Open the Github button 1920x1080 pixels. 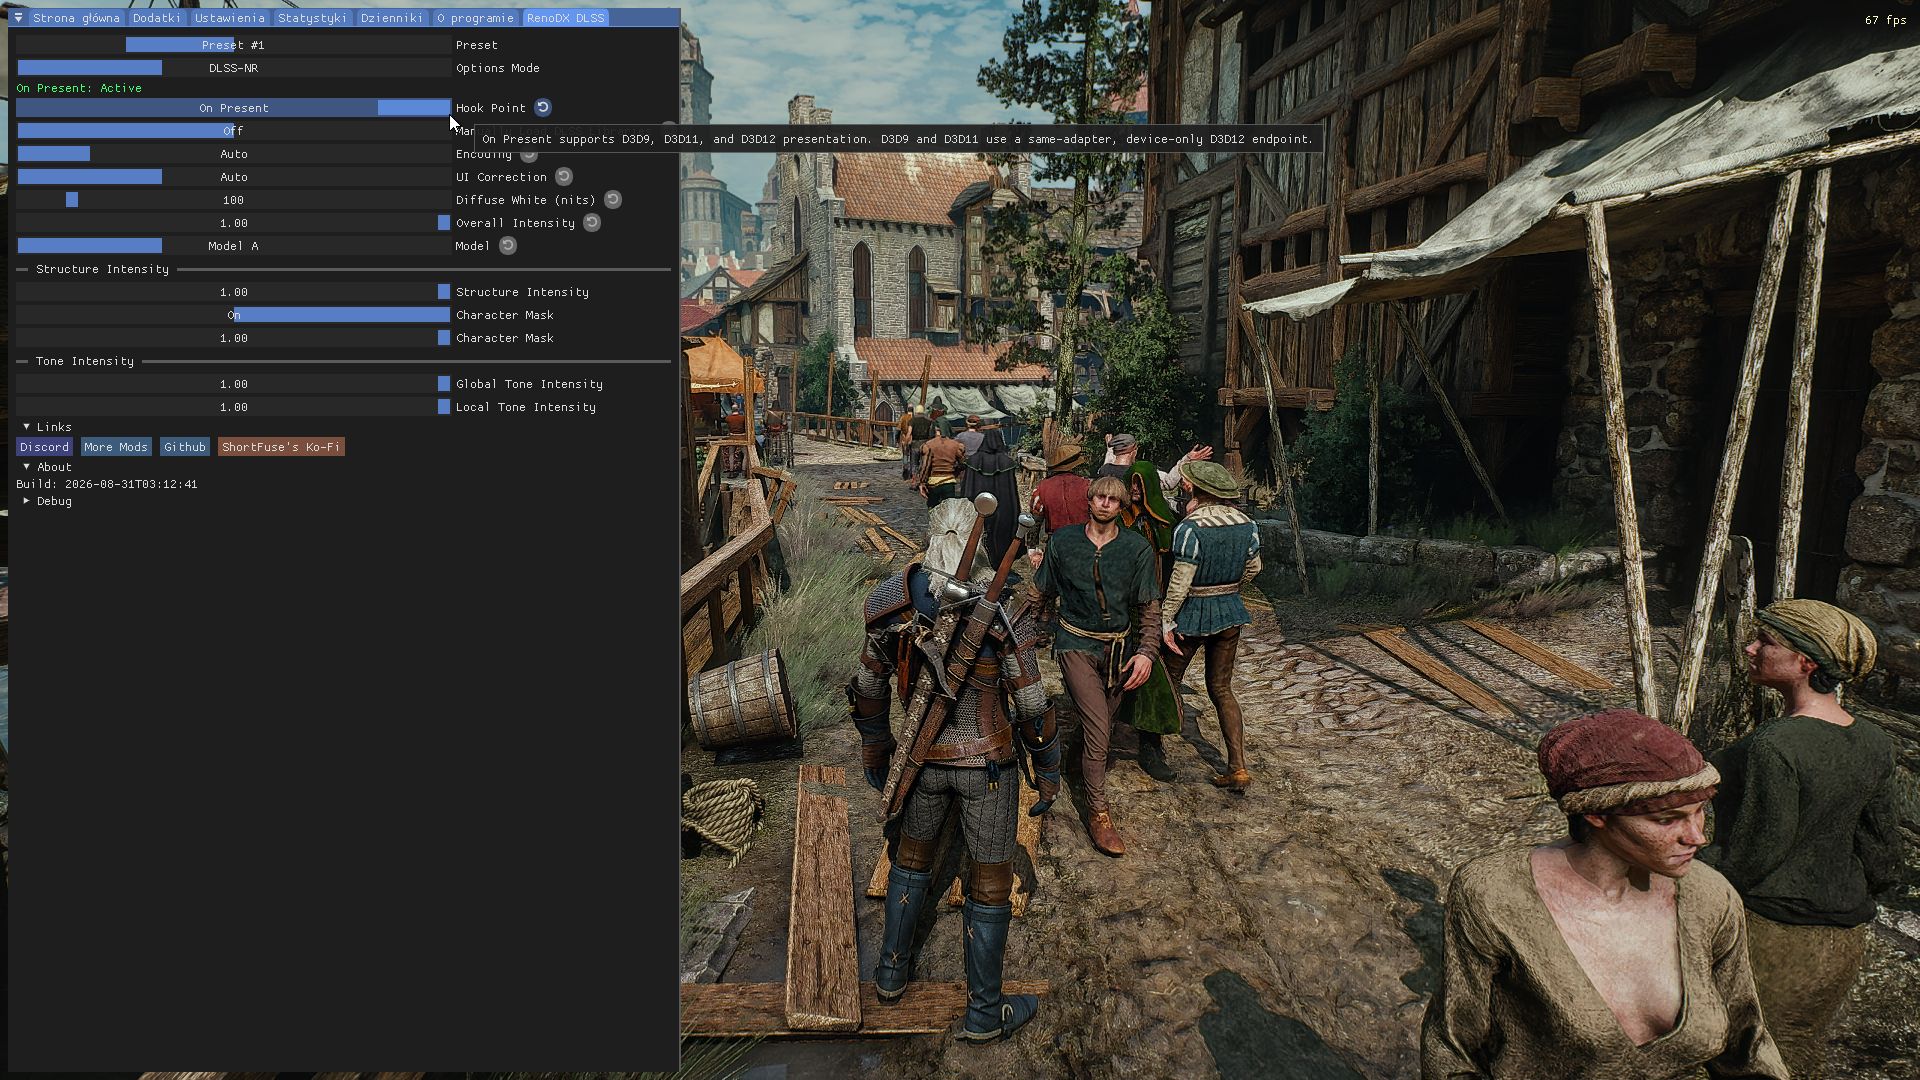coord(185,447)
